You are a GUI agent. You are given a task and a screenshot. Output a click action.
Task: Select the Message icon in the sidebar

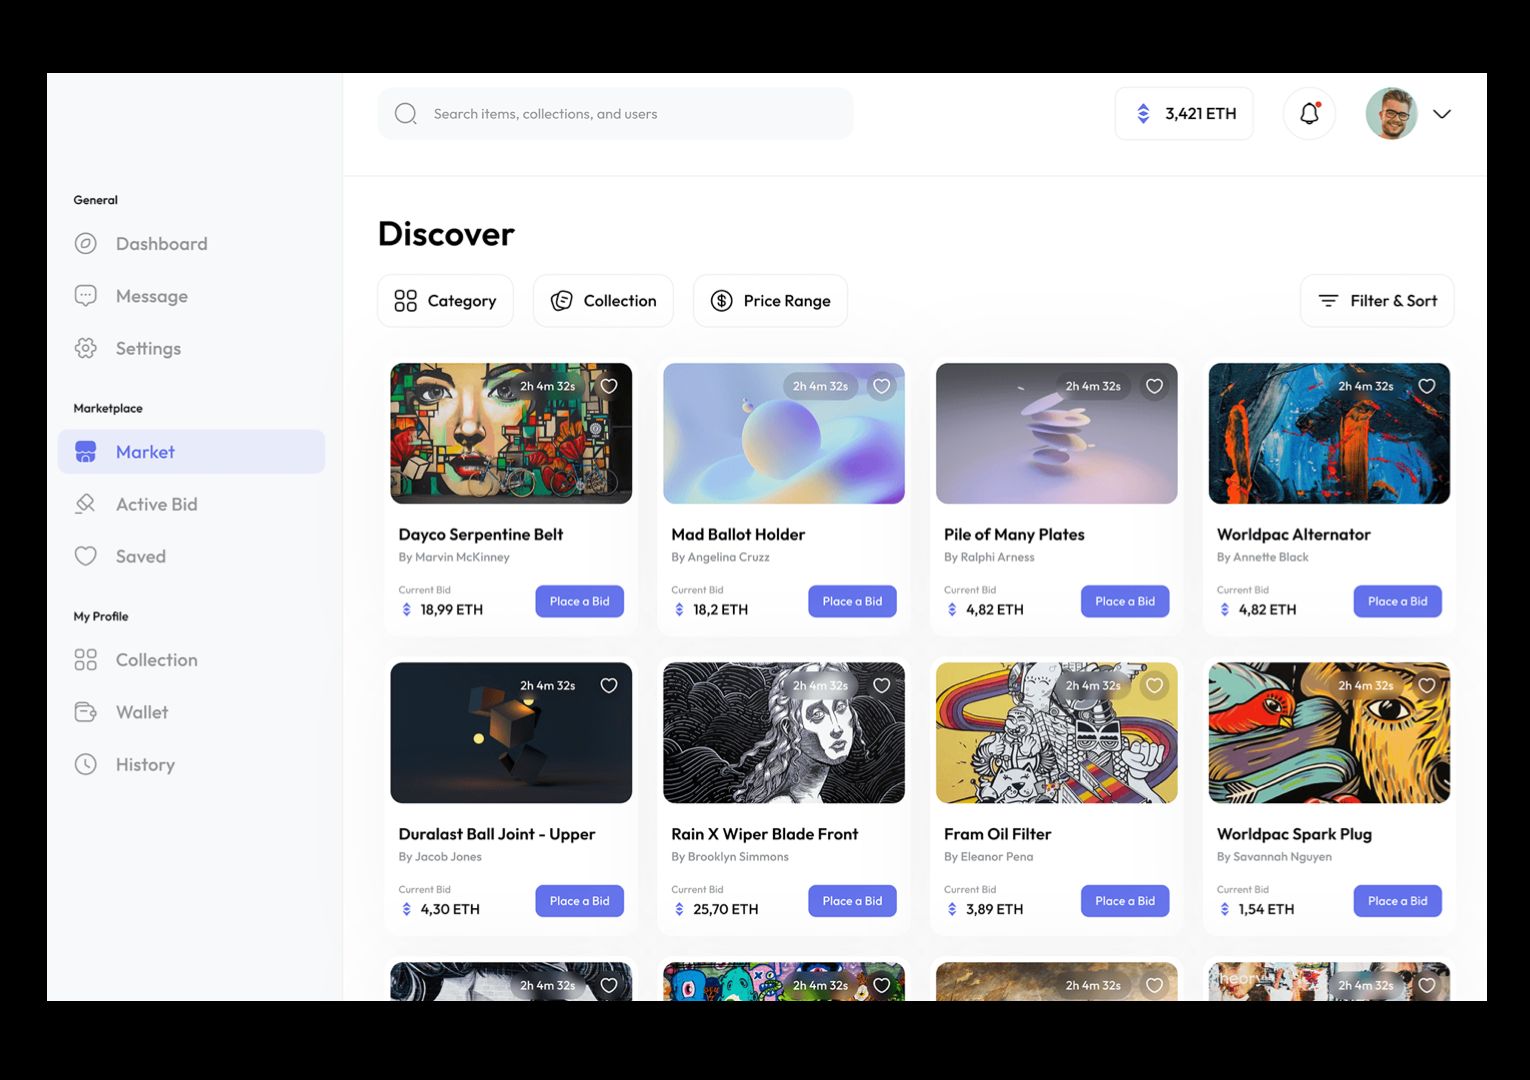(x=86, y=295)
